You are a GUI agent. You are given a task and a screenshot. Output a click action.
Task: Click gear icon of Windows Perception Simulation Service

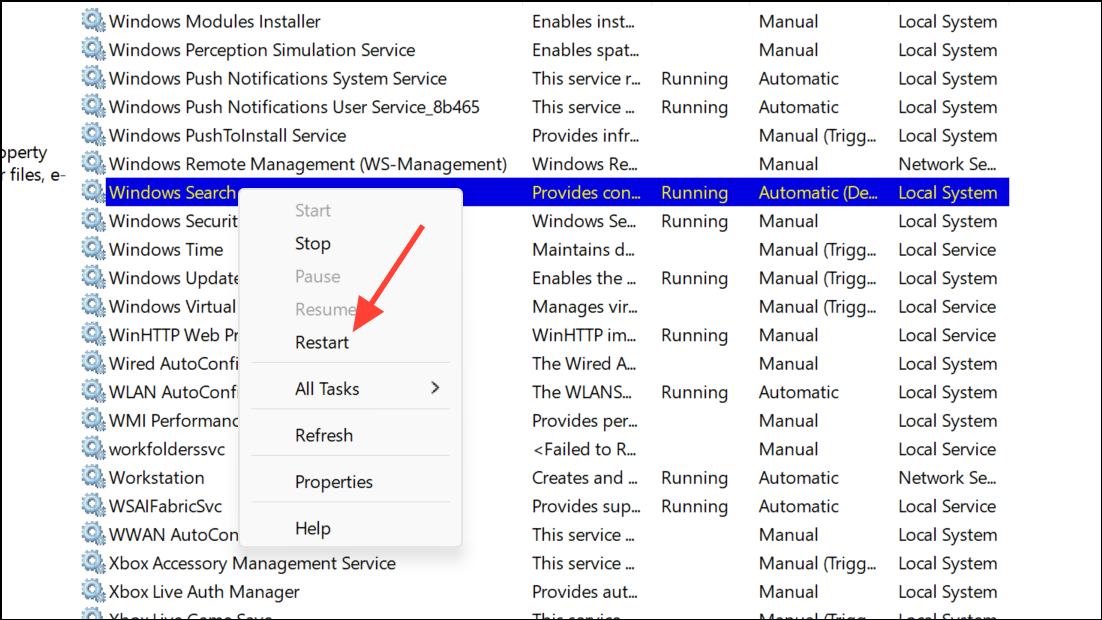93,49
